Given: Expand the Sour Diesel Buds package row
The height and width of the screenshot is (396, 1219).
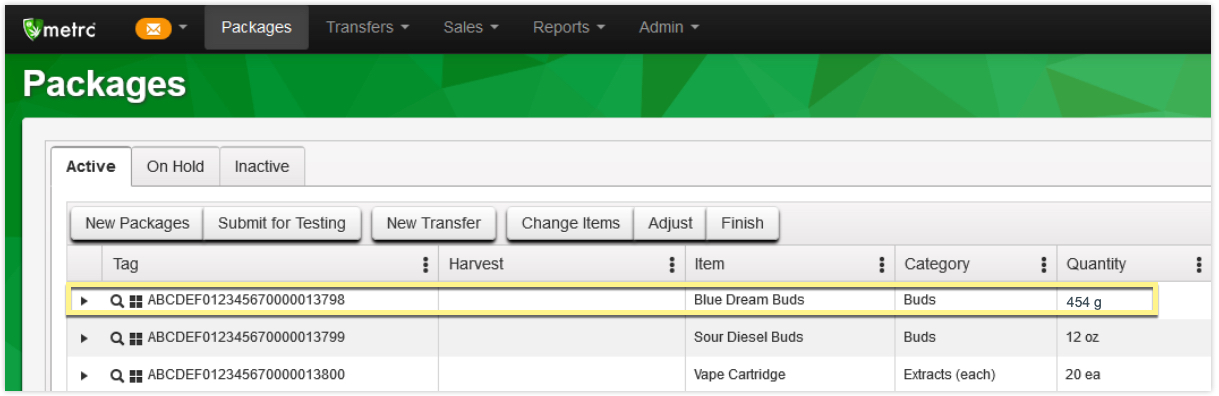Looking at the screenshot, I should (x=84, y=338).
